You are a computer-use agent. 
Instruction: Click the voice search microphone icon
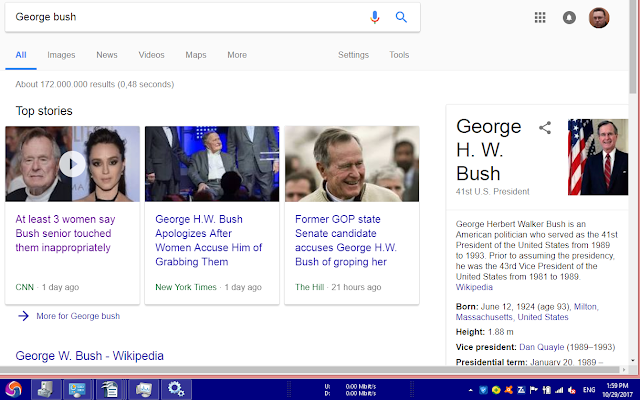pos(374,17)
